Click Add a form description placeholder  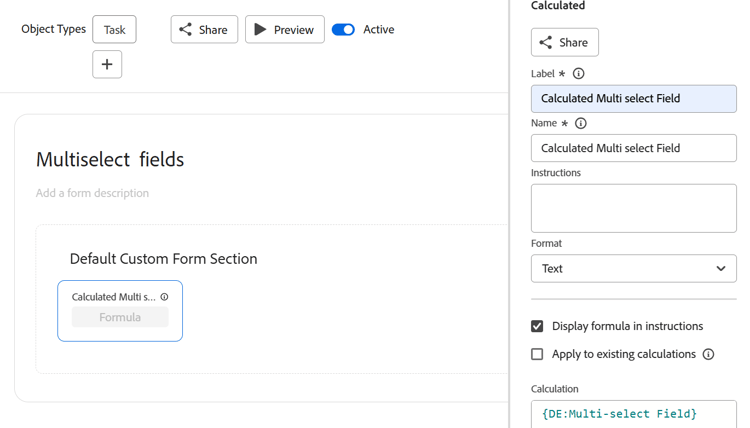click(x=92, y=193)
